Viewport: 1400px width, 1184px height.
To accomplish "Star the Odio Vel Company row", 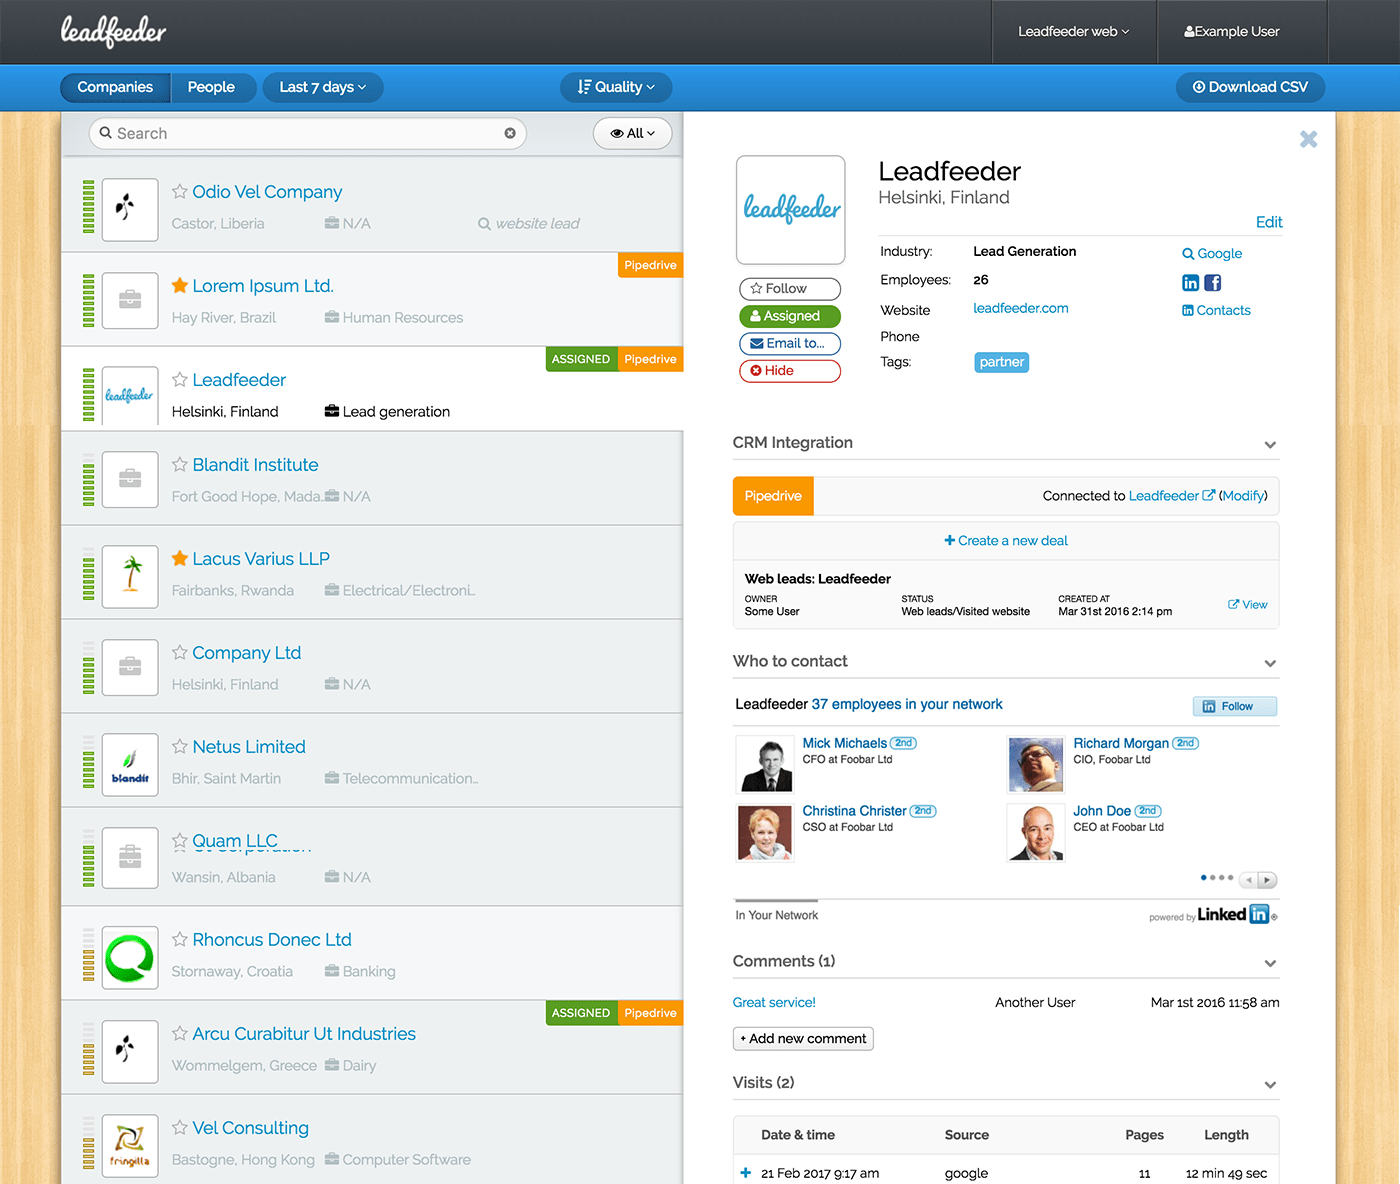I will point(180,191).
